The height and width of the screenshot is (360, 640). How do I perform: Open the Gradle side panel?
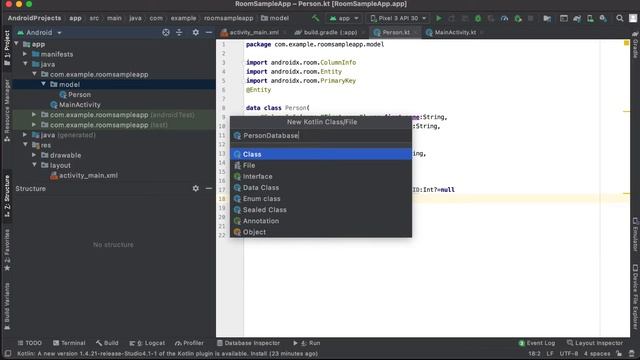pos(635,46)
